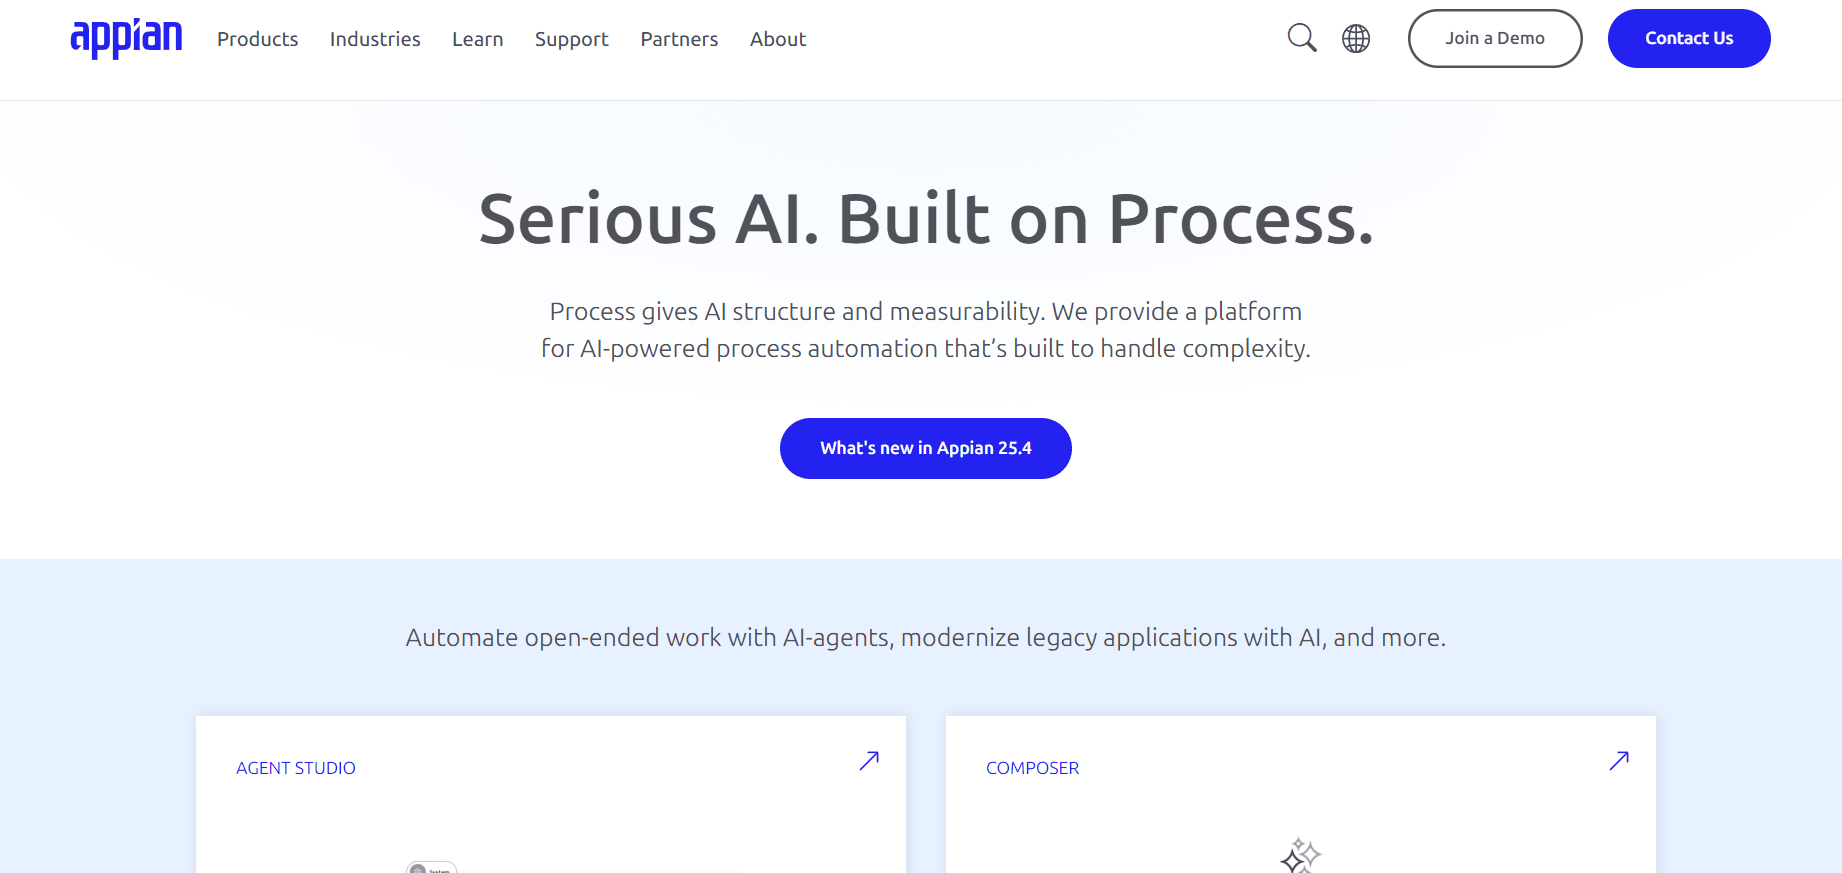
Task: Open the Learn menu
Action: (478, 39)
